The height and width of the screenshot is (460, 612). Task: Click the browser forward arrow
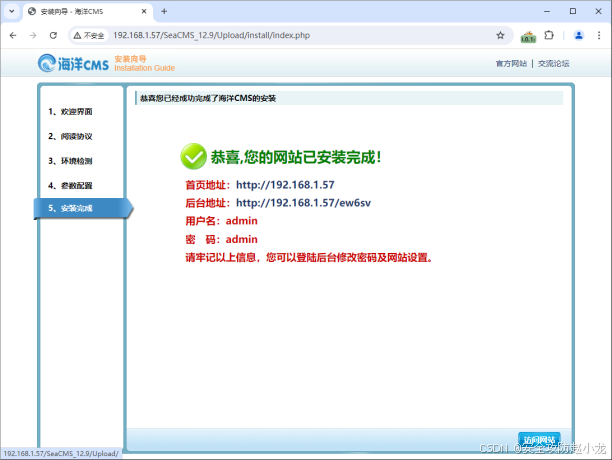[33, 36]
